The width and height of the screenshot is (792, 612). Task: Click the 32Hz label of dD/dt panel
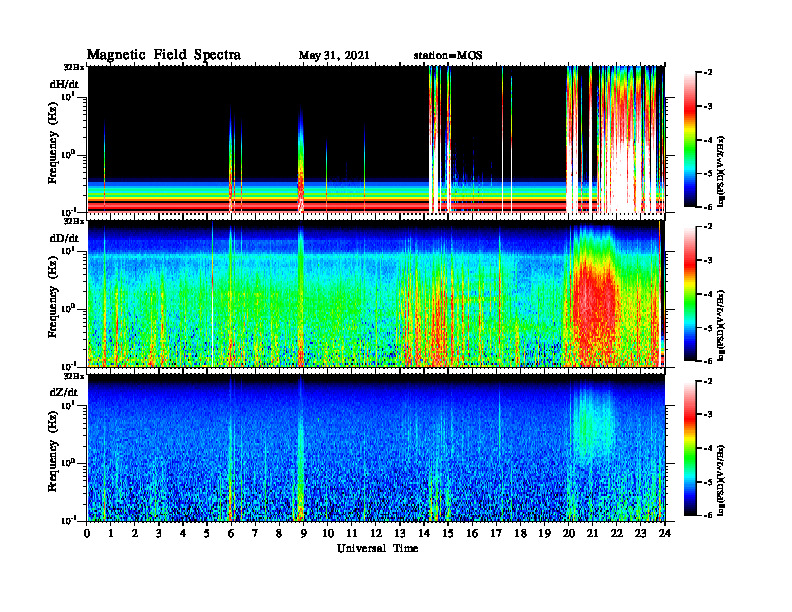pyautogui.click(x=74, y=221)
